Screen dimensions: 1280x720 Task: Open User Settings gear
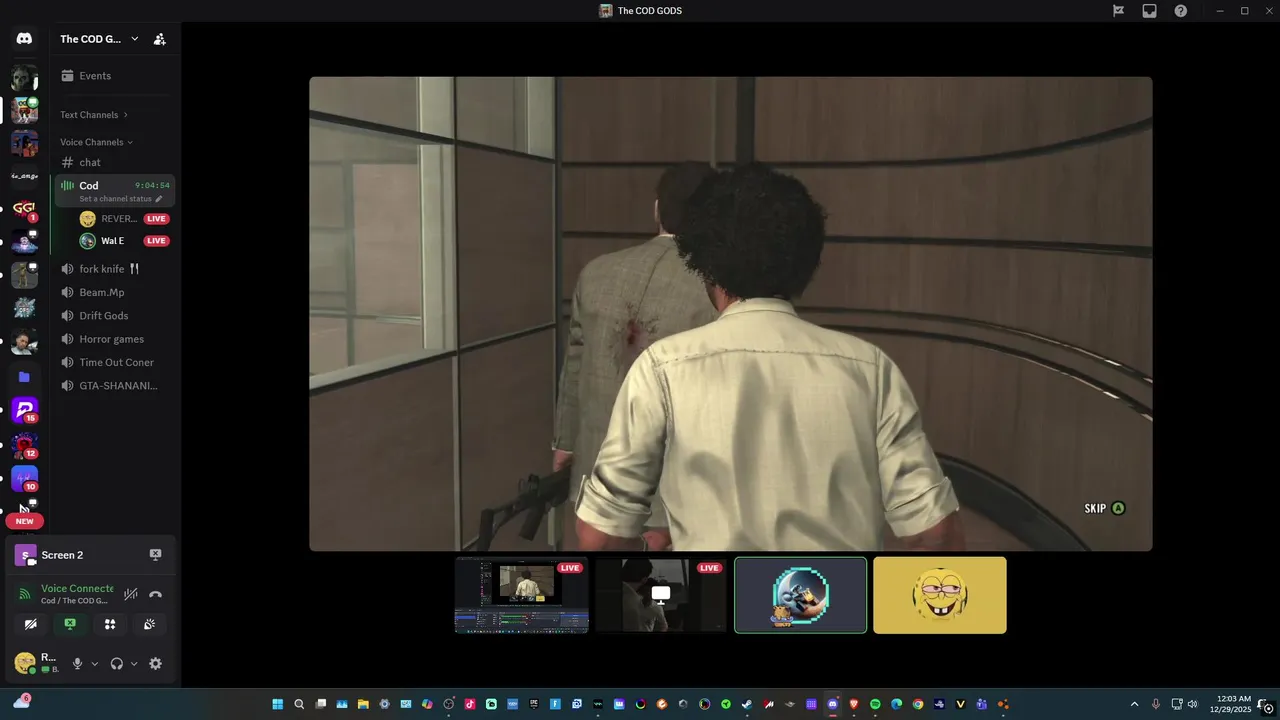(x=155, y=663)
